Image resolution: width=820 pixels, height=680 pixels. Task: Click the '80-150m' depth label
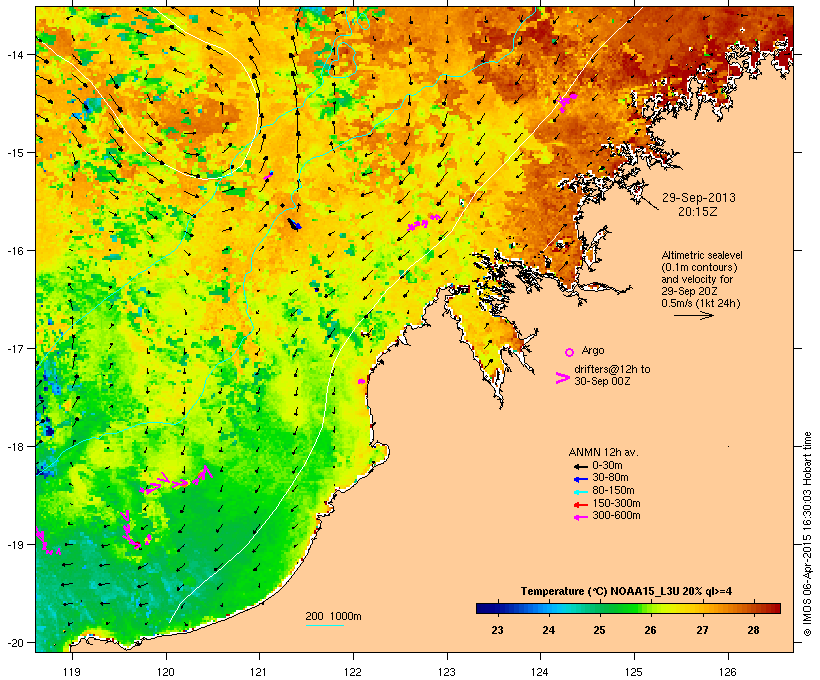click(x=613, y=491)
